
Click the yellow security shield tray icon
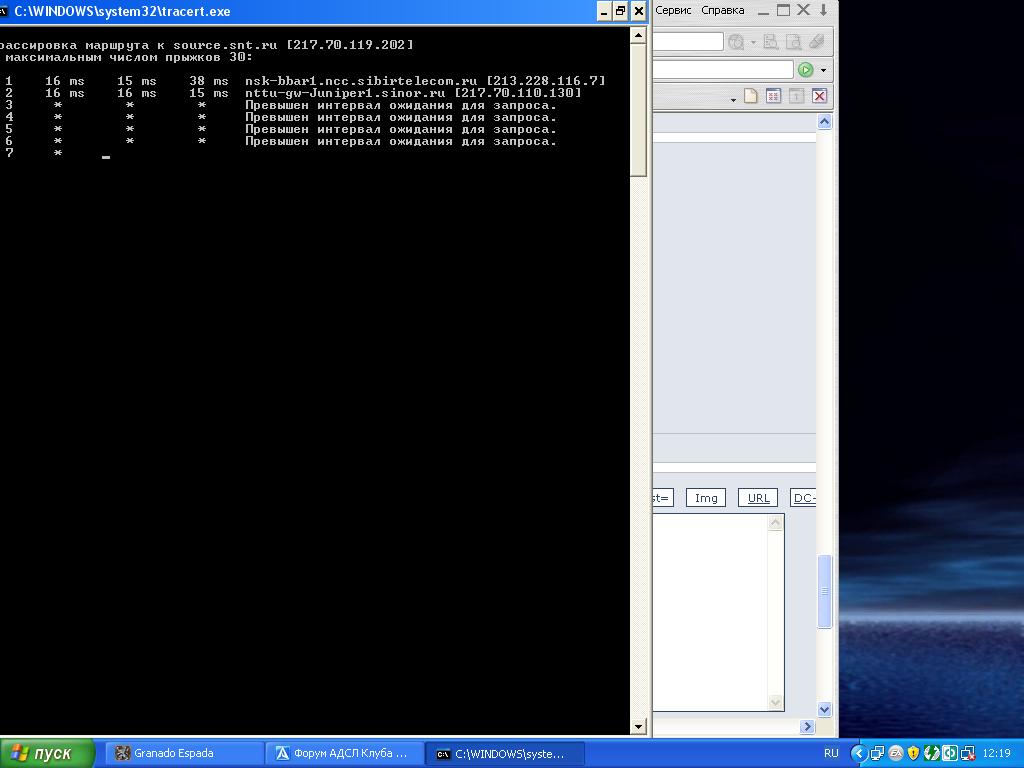(x=913, y=753)
